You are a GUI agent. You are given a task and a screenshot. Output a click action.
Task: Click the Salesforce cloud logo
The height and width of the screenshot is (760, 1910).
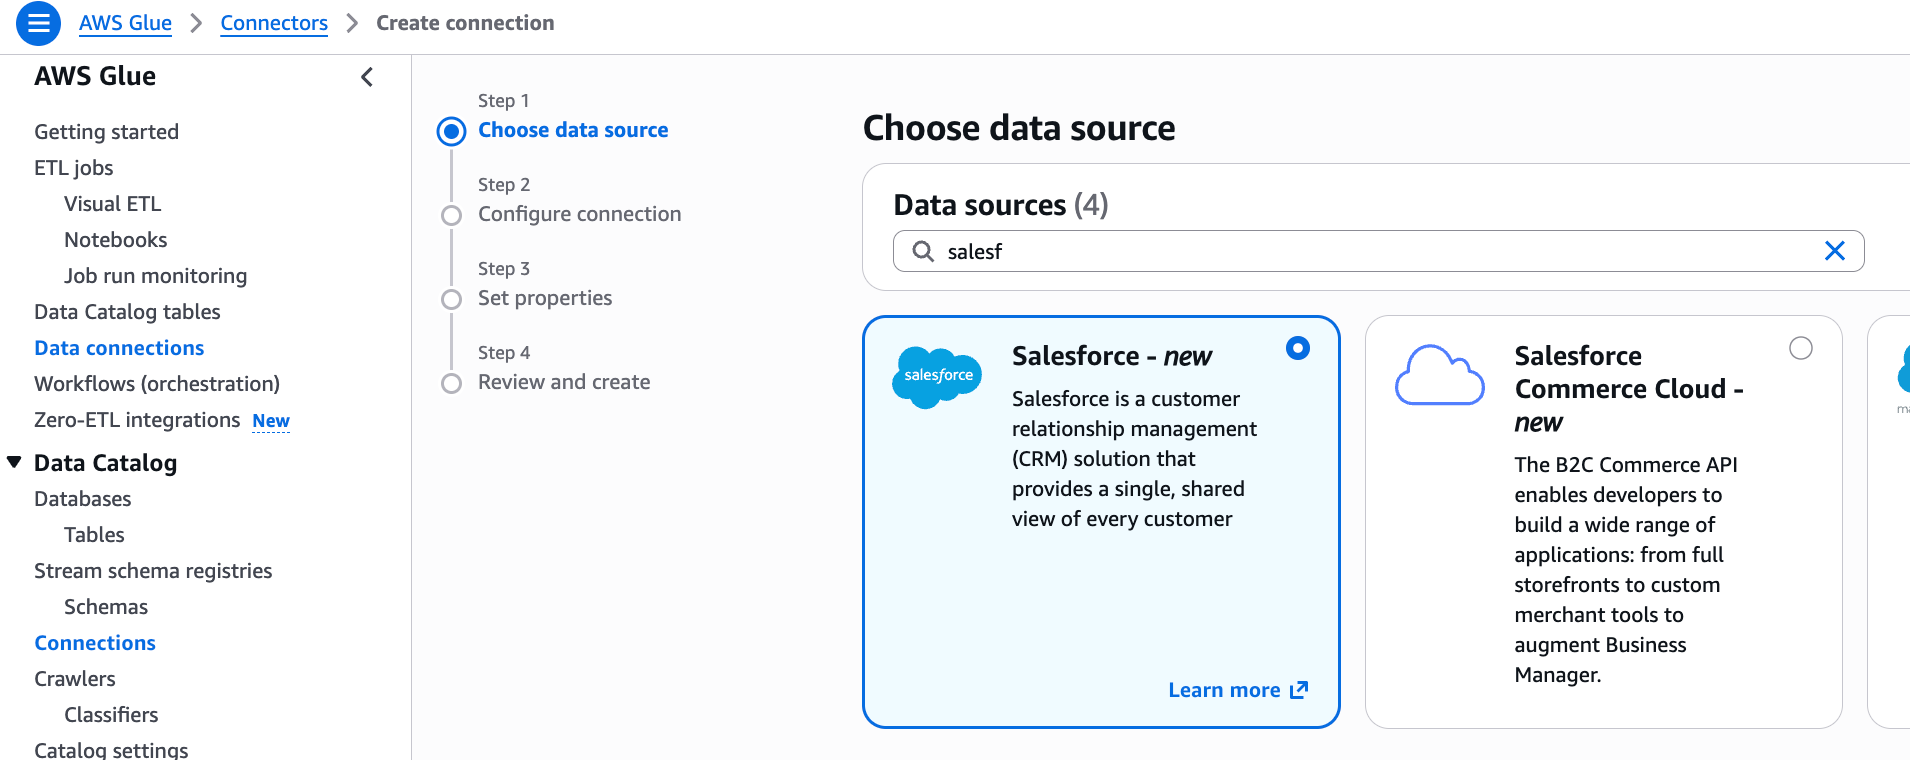click(x=937, y=377)
